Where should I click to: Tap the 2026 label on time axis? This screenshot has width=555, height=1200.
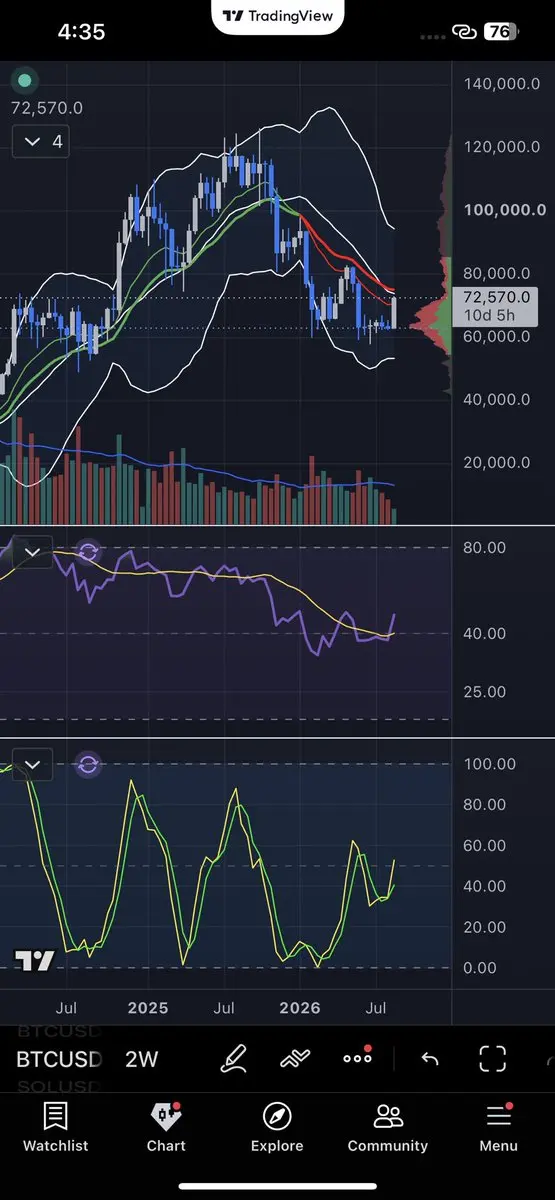tap(299, 1007)
